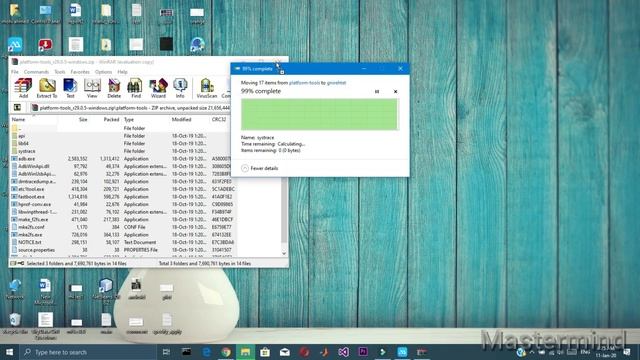
Task: Open the Mail app from the taskbar
Action: (x=284, y=352)
